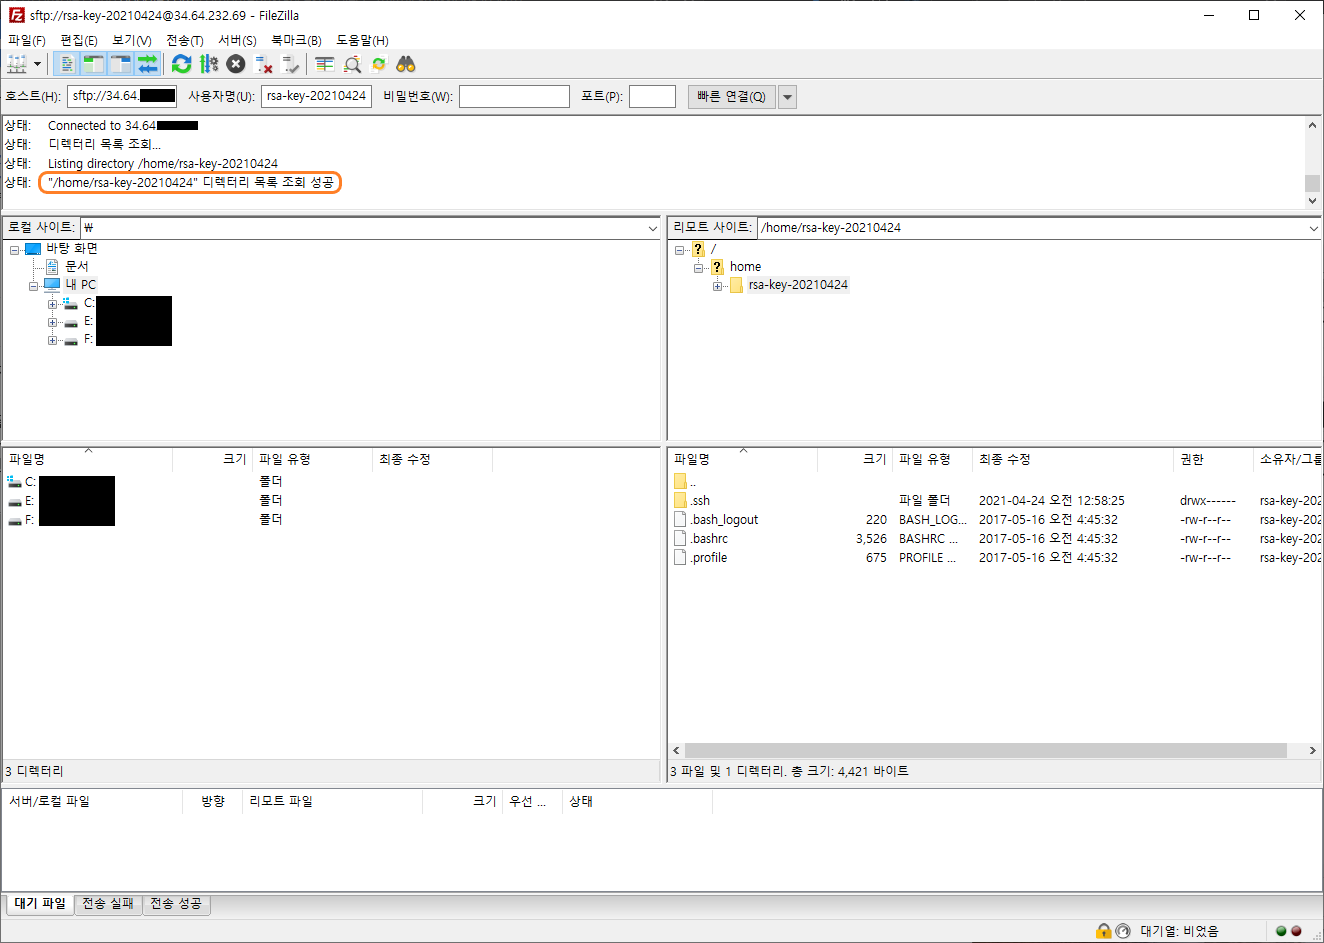This screenshot has height=943, width=1324.
Task: Select 바탕 화면 in the local tree
Action: pyautogui.click(x=72, y=248)
